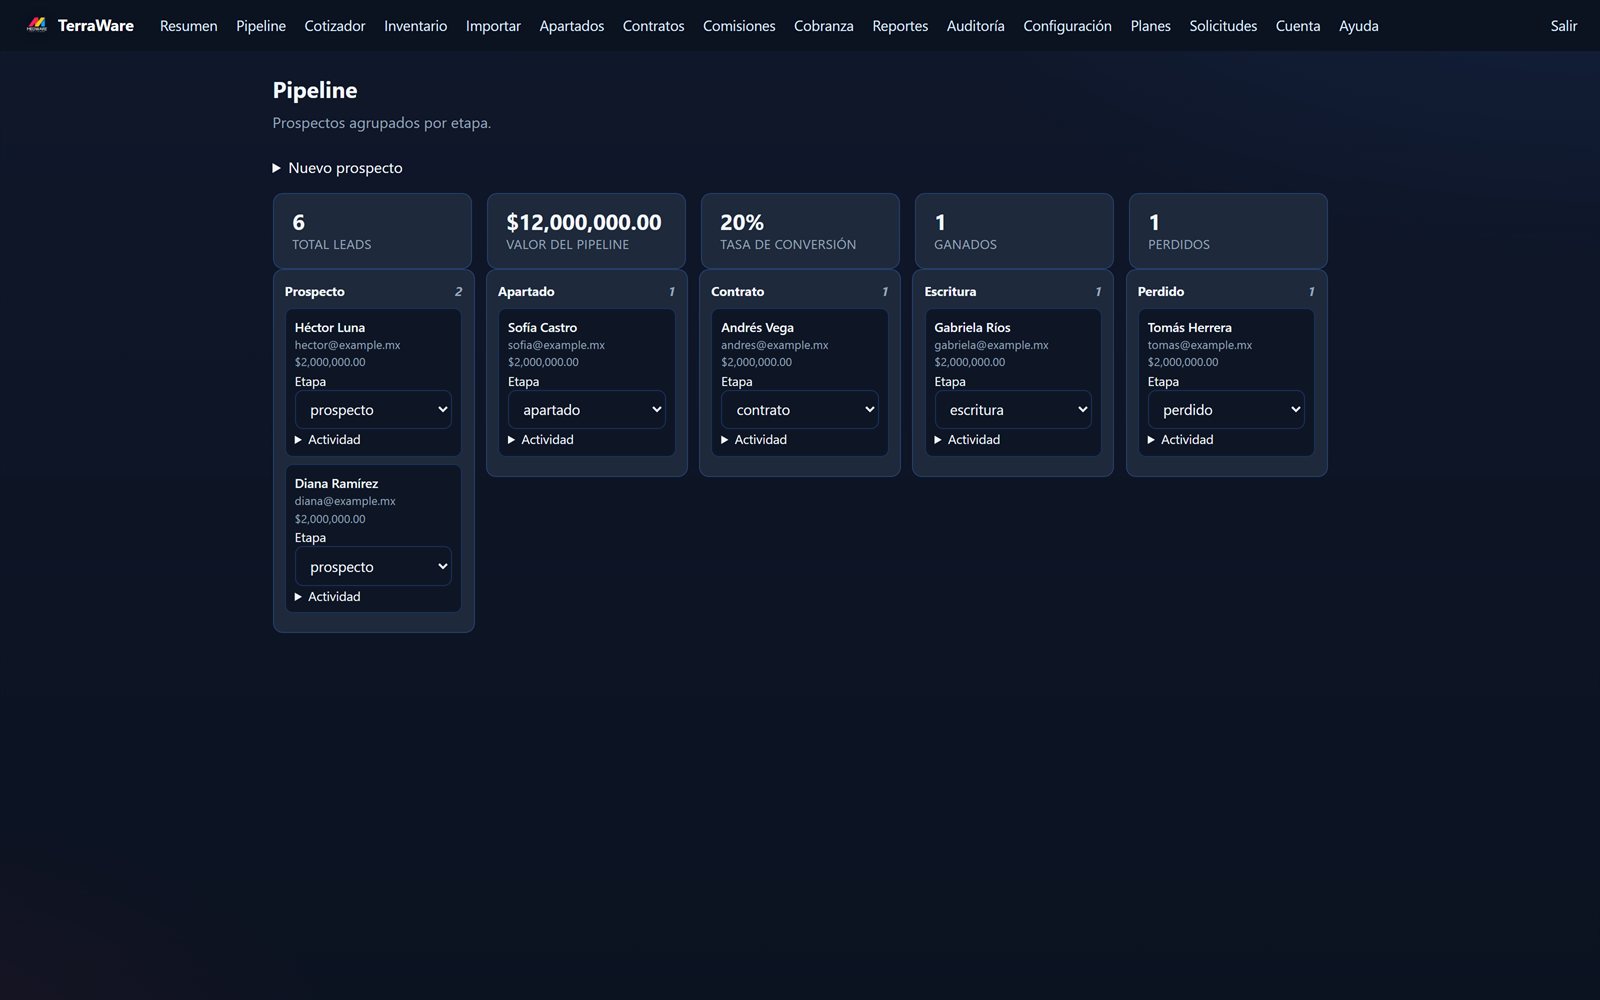The image size is (1600, 1000).
Task: Go to Pipeline in the navbar
Action: coord(261,26)
